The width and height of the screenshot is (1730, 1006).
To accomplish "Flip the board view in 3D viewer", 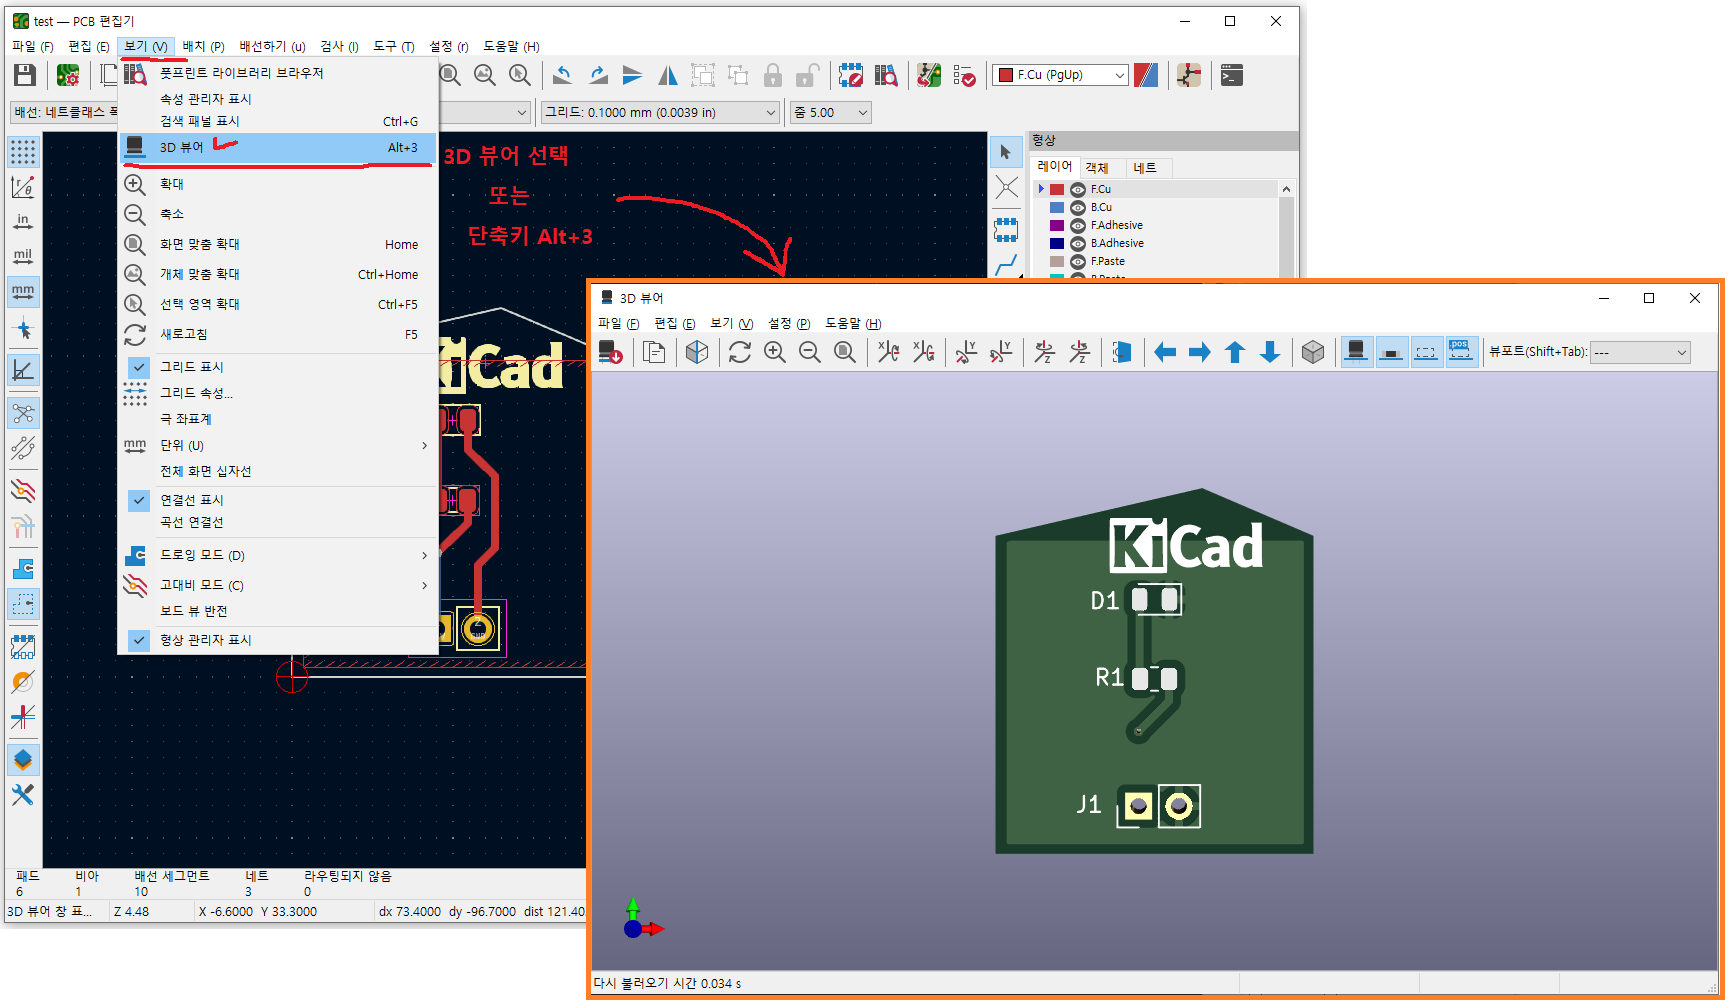I will [x=1122, y=352].
